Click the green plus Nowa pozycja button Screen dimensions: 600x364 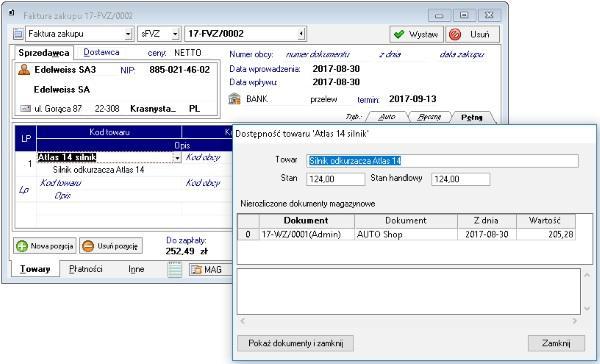point(45,246)
